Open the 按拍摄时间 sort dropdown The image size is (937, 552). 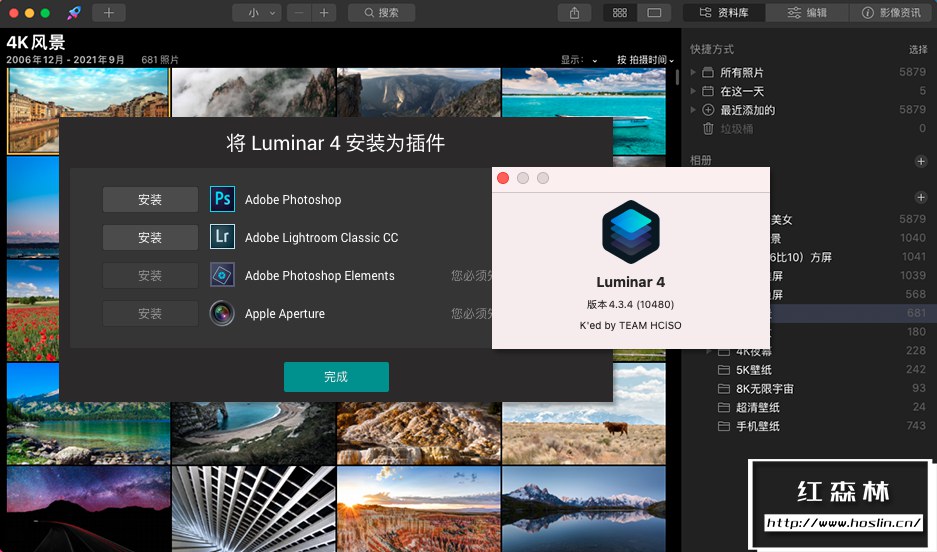[x=645, y=60]
